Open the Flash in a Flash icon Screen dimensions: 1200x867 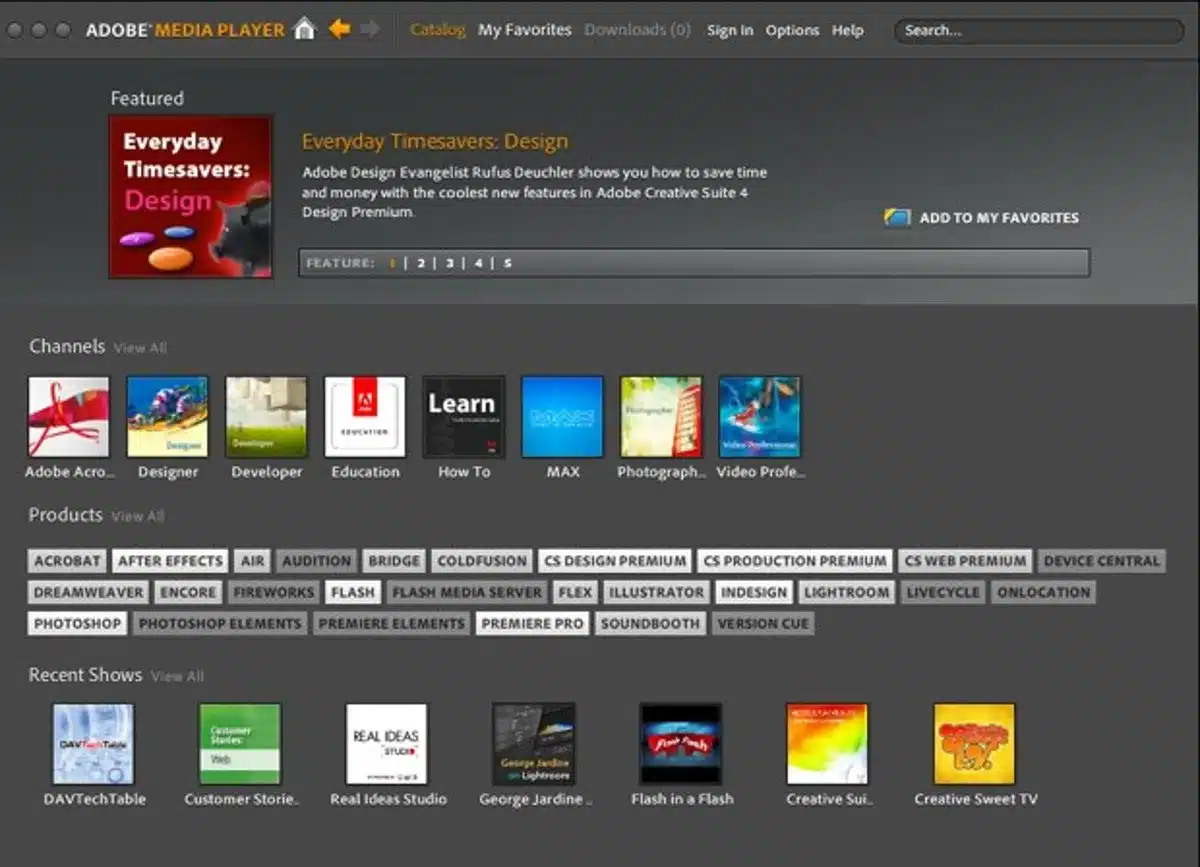tap(680, 744)
